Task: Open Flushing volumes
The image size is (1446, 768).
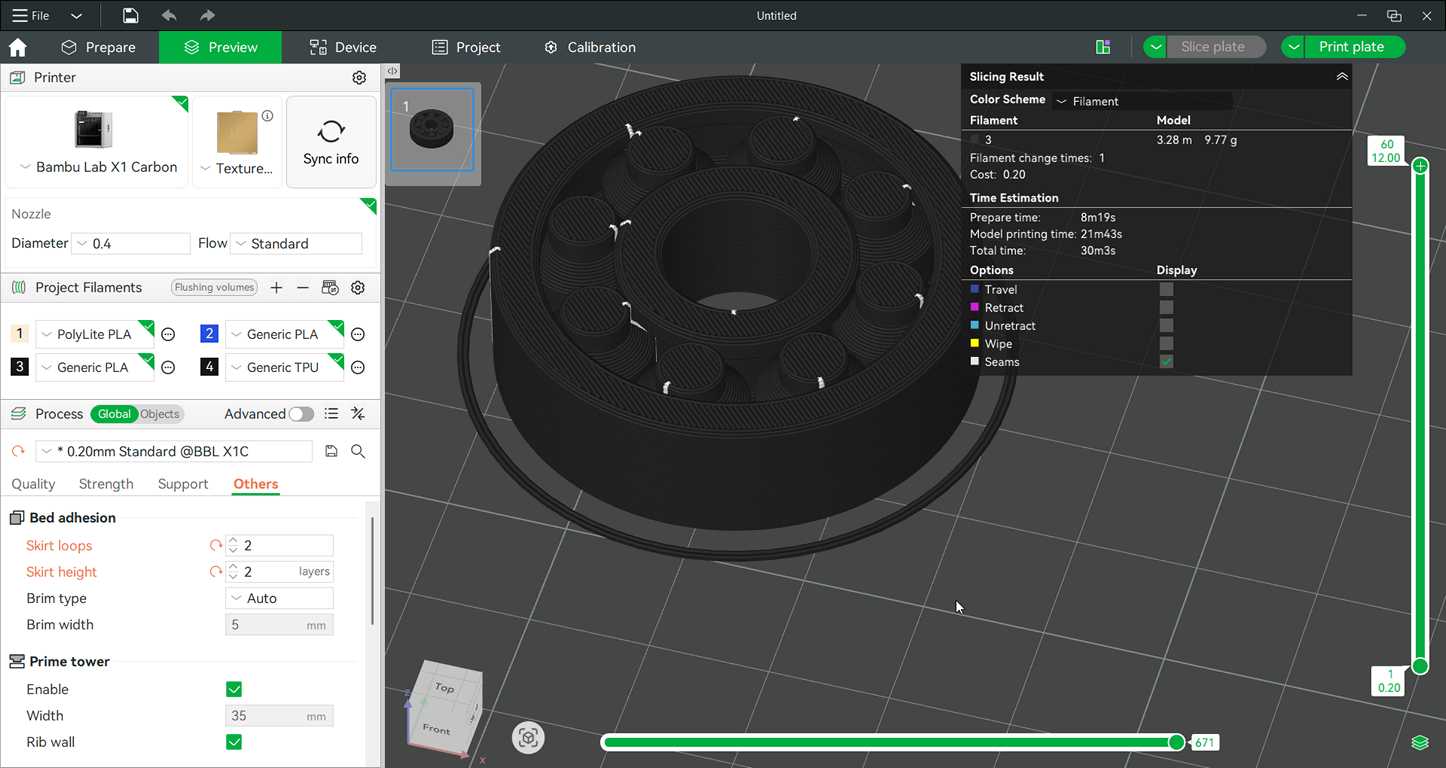Action: [x=214, y=287]
